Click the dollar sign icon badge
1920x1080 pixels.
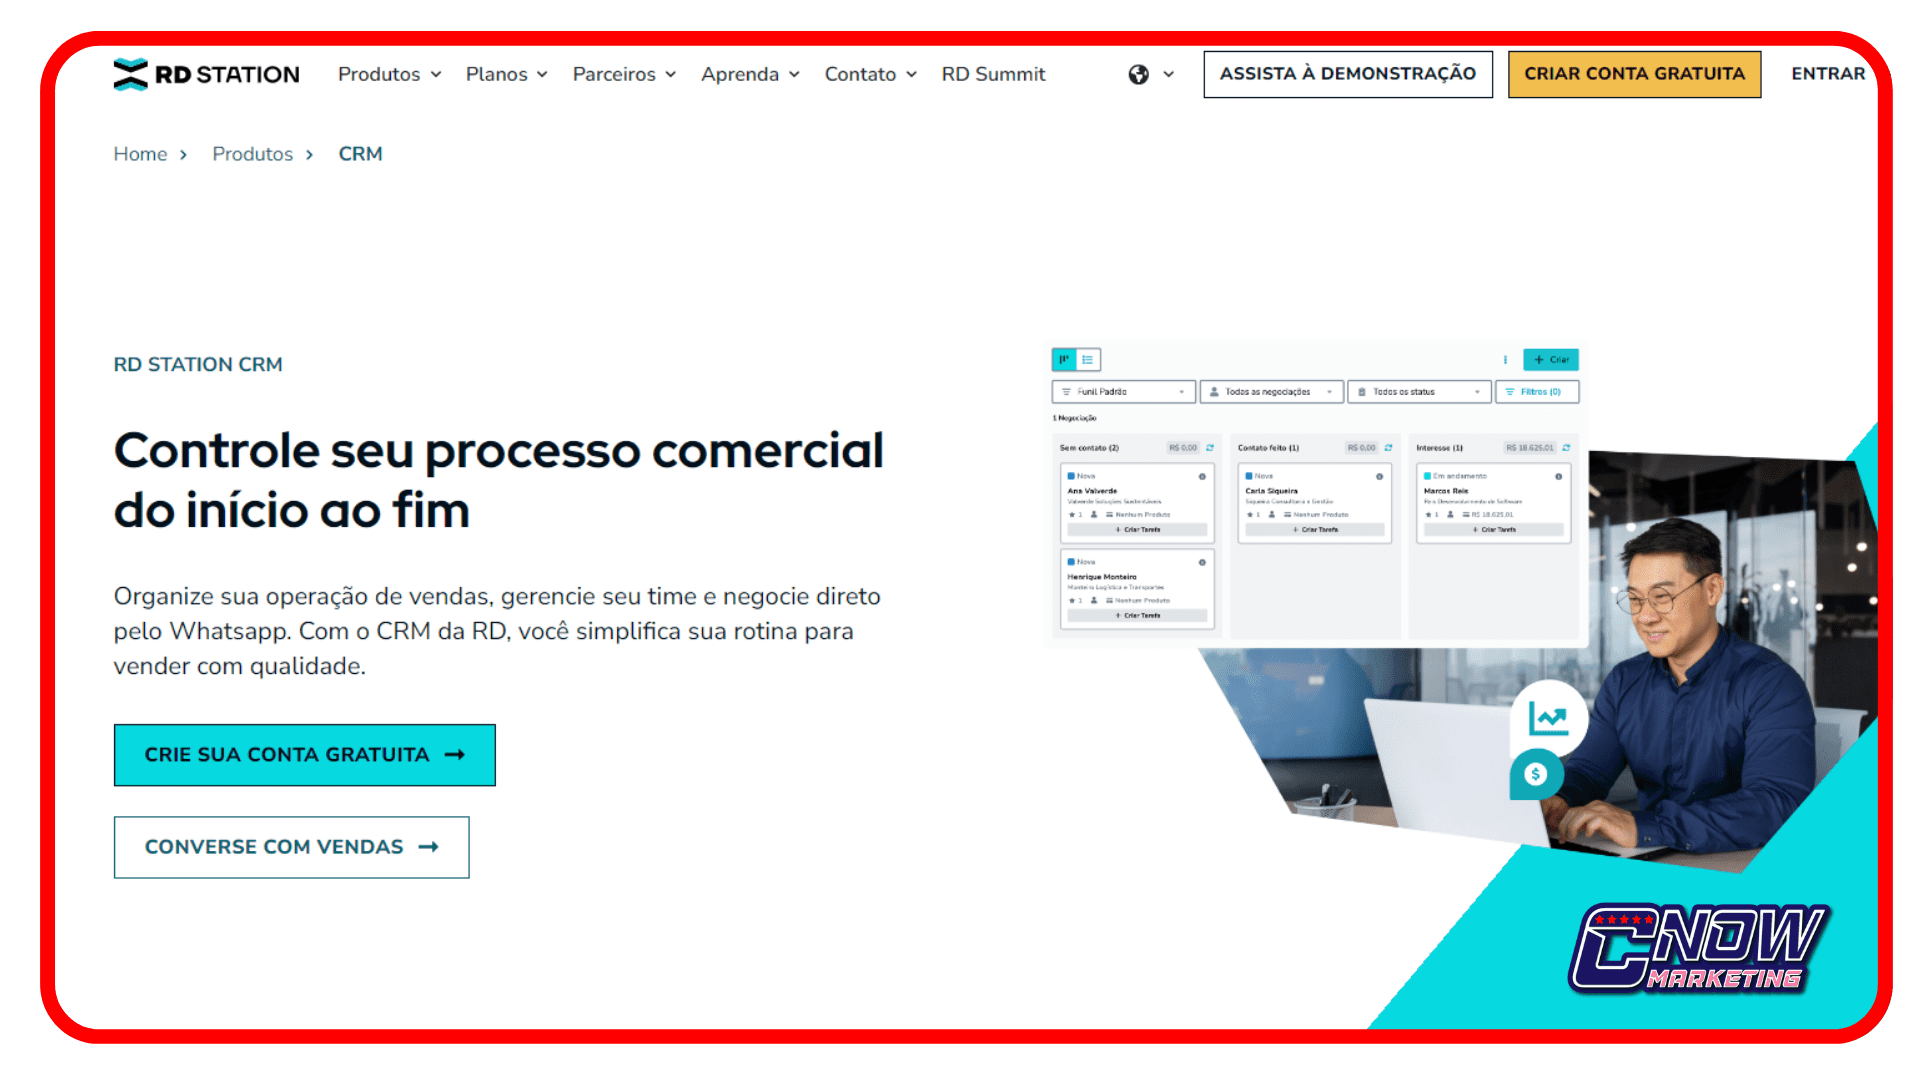click(1535, 774)
